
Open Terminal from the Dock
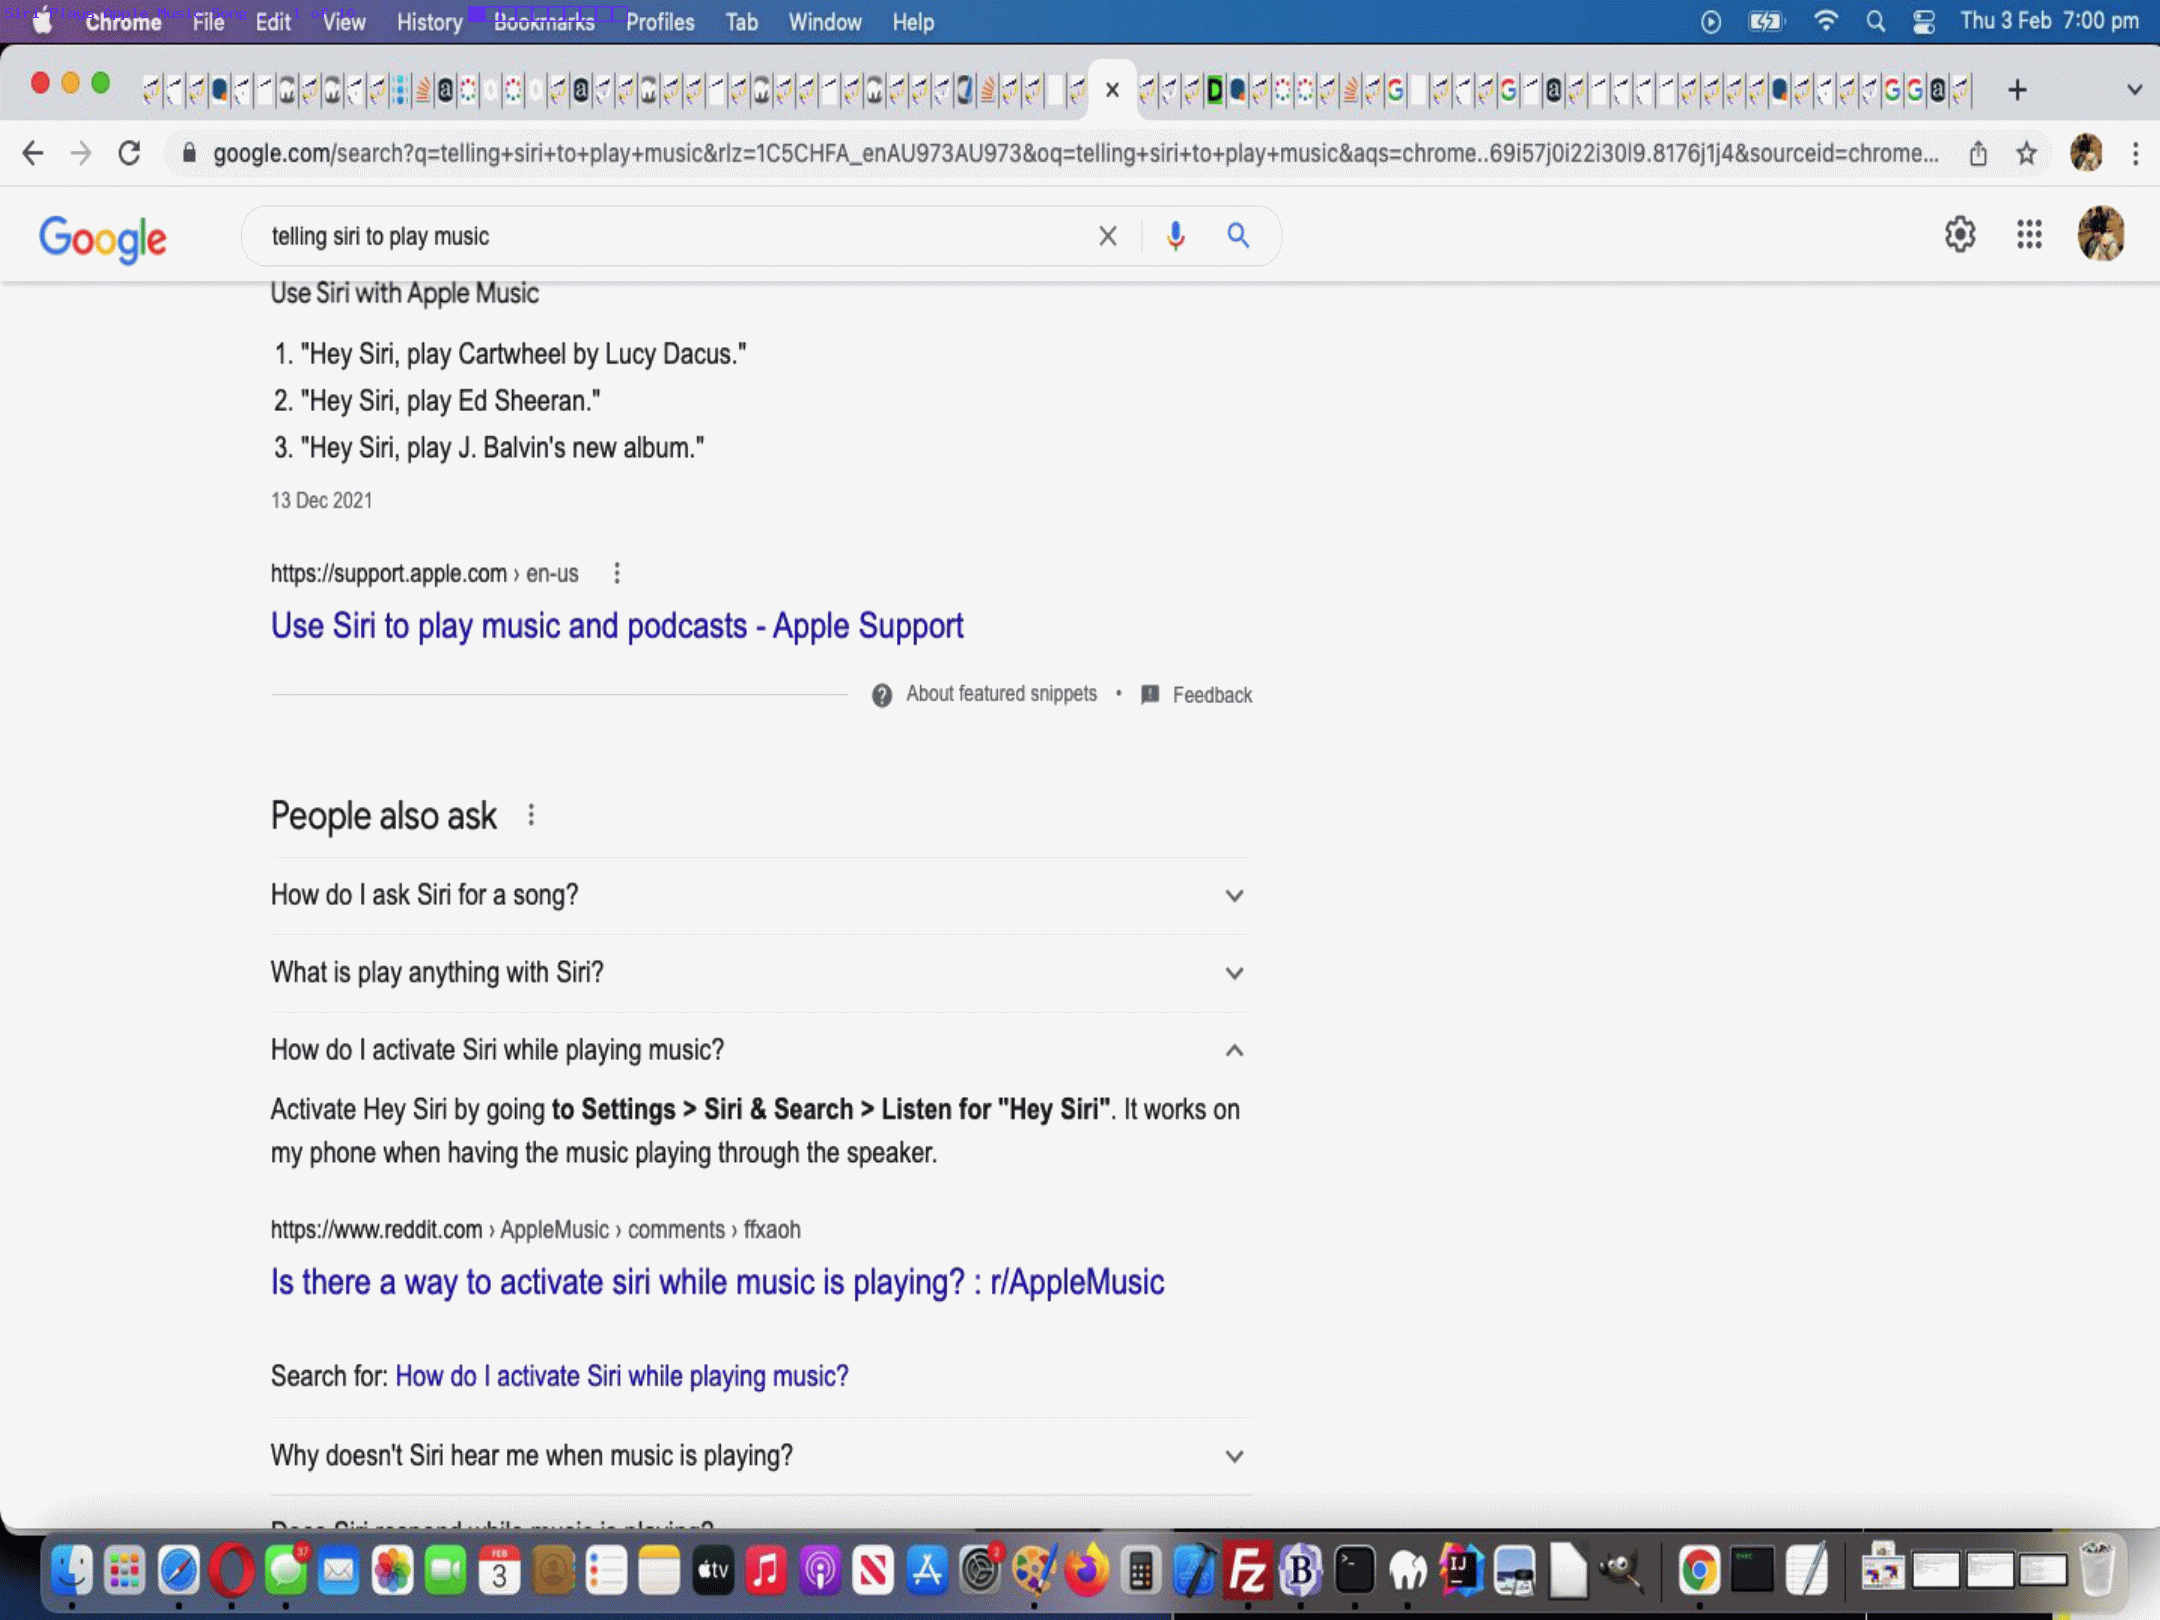pyautogui.click(x=1354, y=1571)
